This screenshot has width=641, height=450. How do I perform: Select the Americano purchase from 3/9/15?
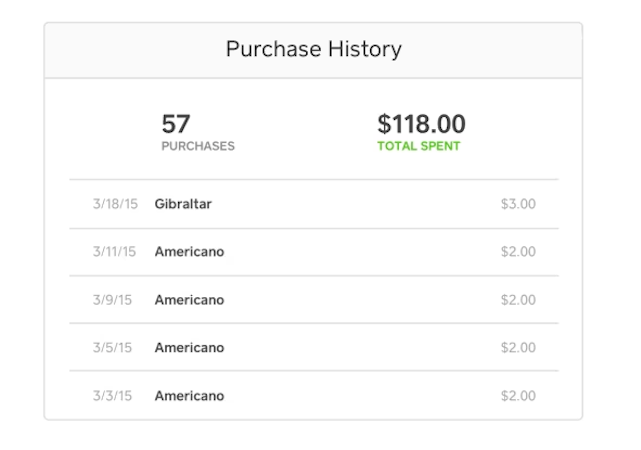click(x=189, y=300)
